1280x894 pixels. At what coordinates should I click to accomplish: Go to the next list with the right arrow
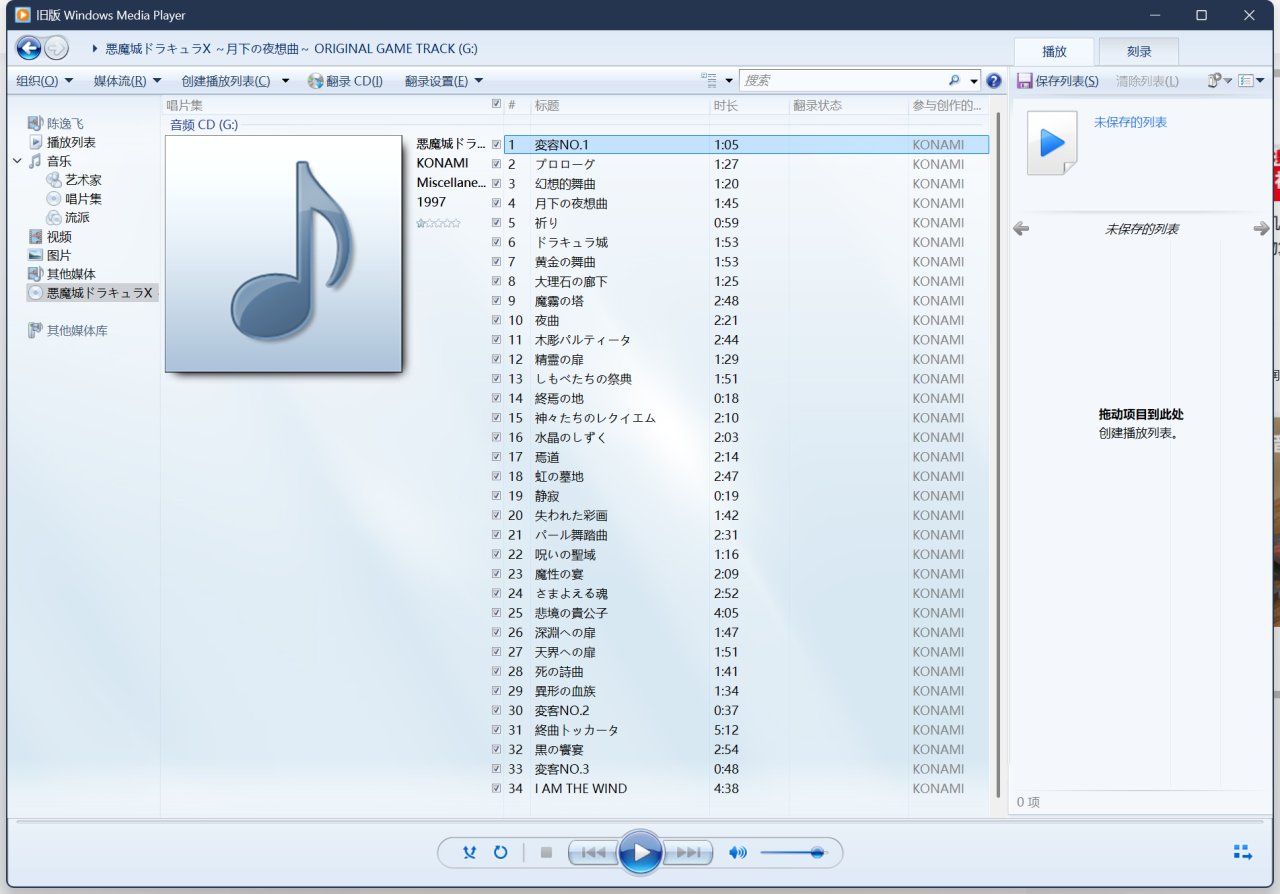[1261, 229]
